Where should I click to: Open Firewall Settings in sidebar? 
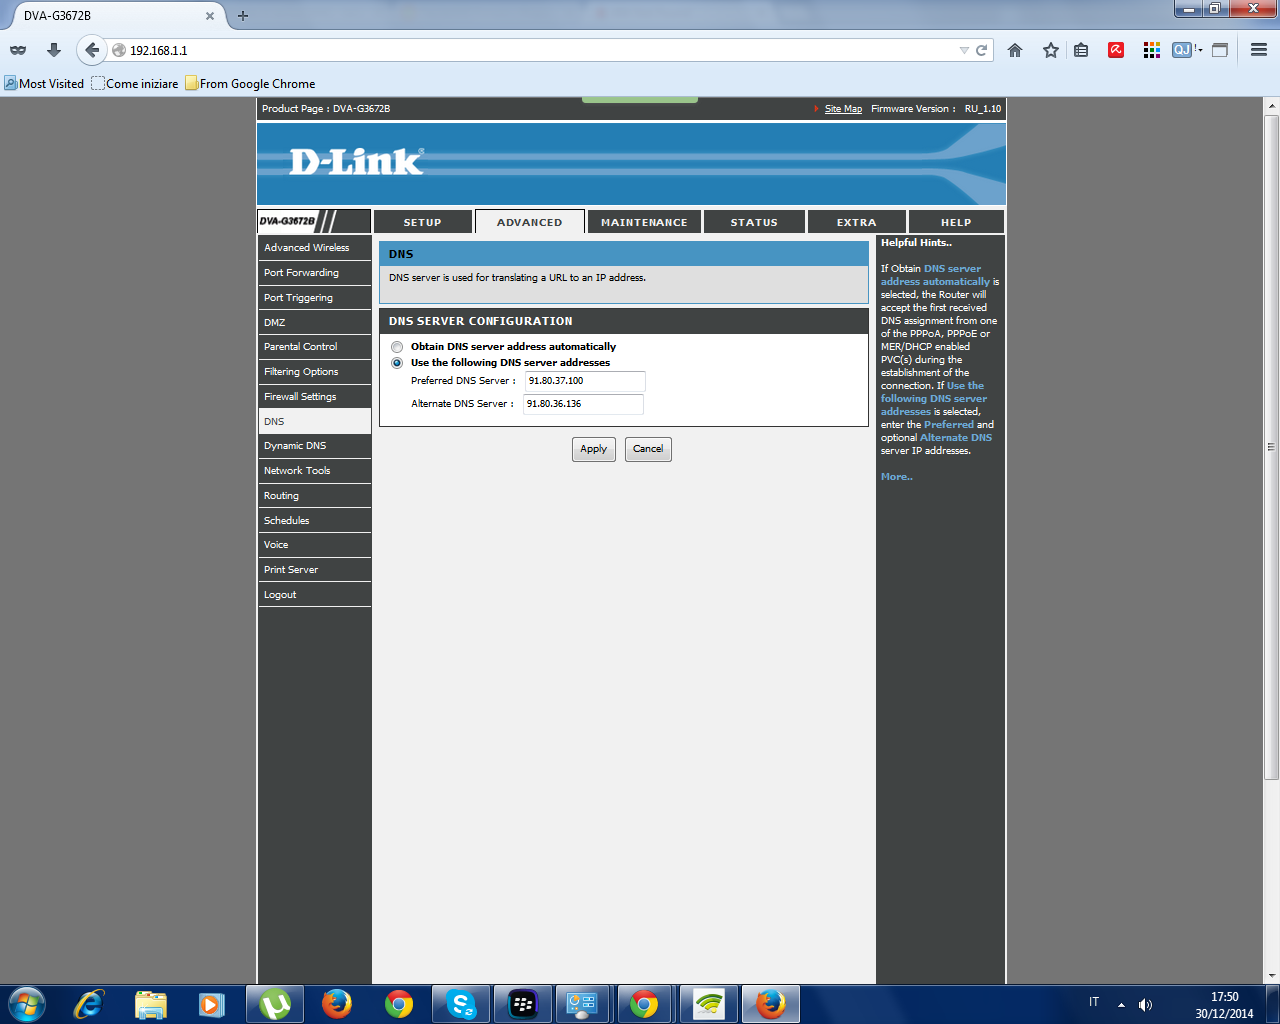pyautogui.click(x=314, y=396)
